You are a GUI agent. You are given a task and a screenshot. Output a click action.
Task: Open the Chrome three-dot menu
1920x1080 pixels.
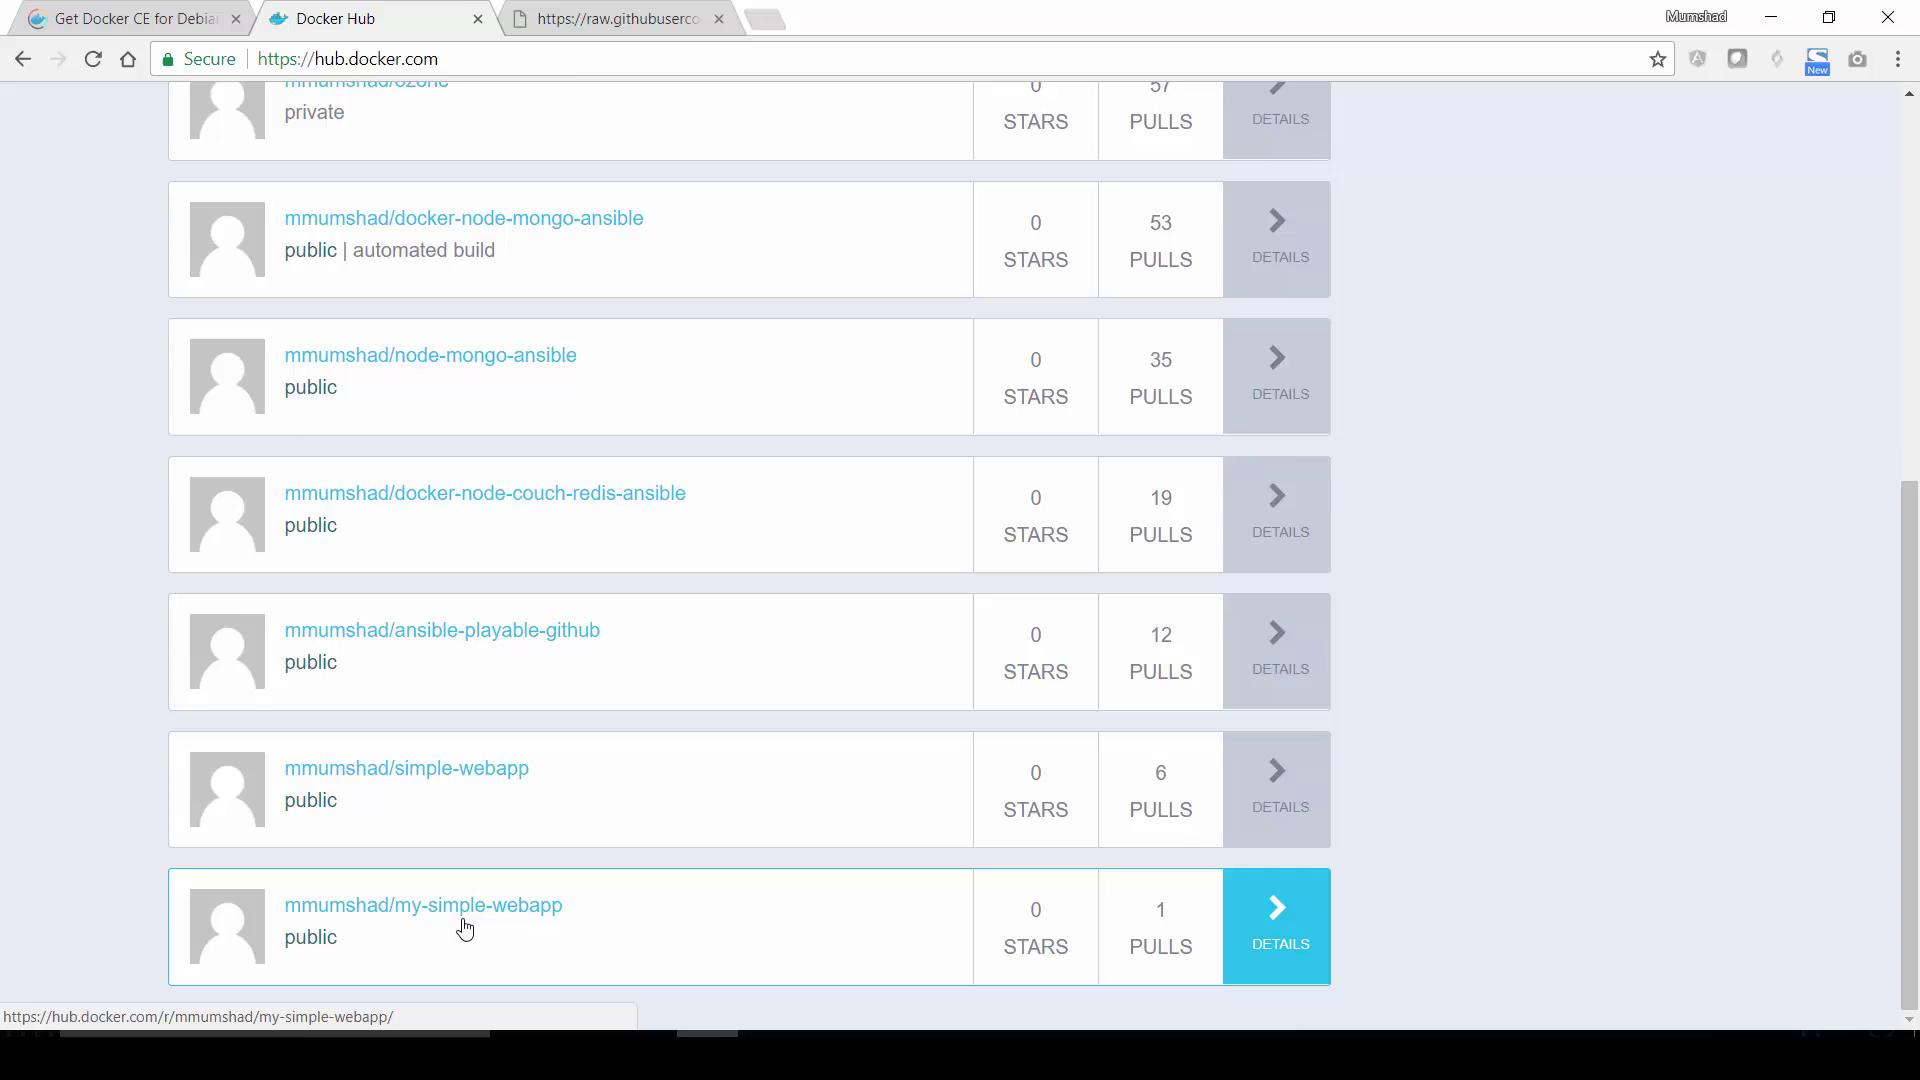(x=1897, y=59)
